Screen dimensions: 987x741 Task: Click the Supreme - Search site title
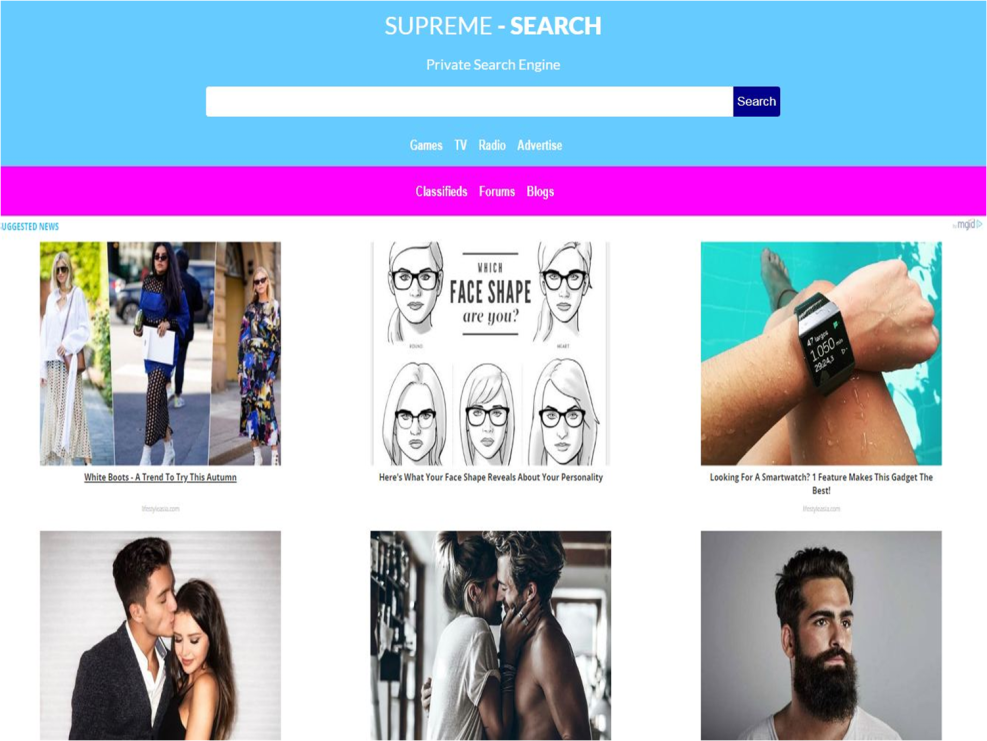click(x=493, y=26)
